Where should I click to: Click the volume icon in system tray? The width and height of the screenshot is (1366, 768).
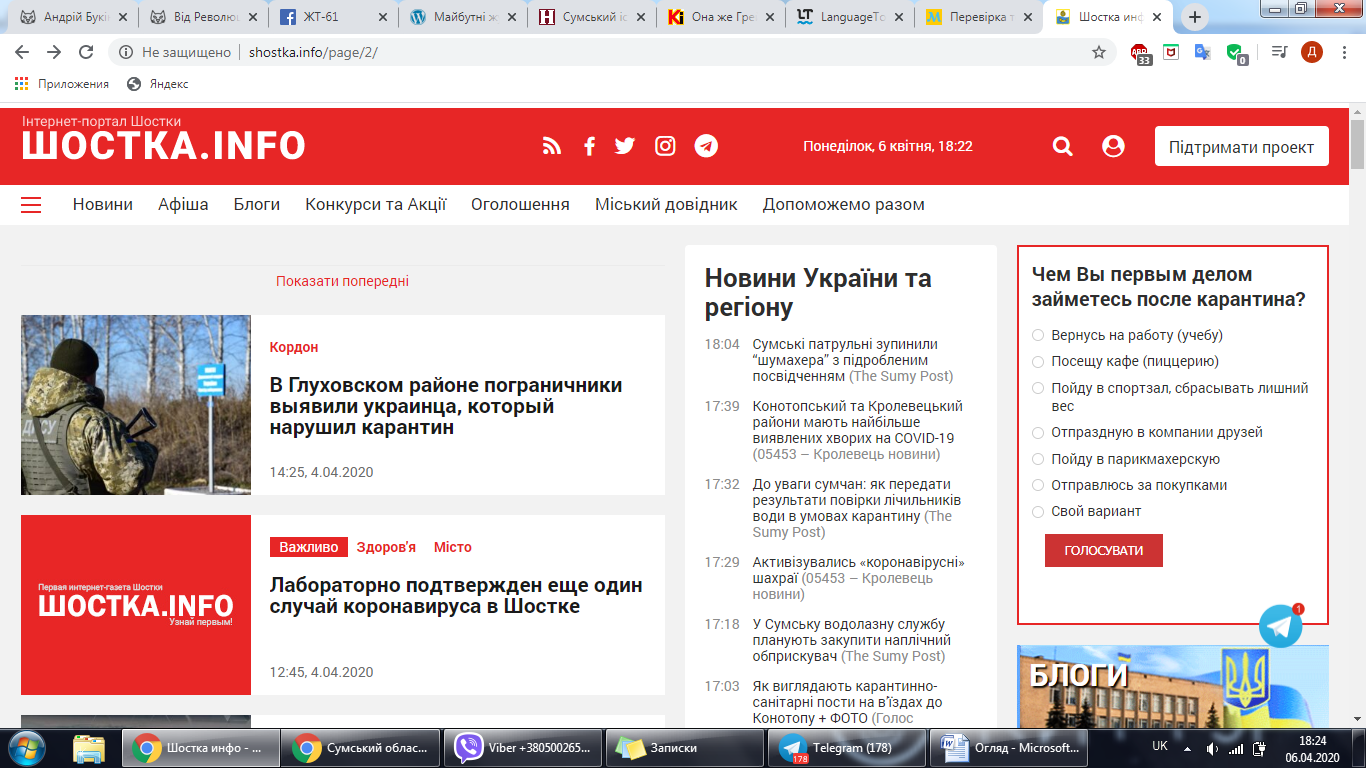(1212, 748)
